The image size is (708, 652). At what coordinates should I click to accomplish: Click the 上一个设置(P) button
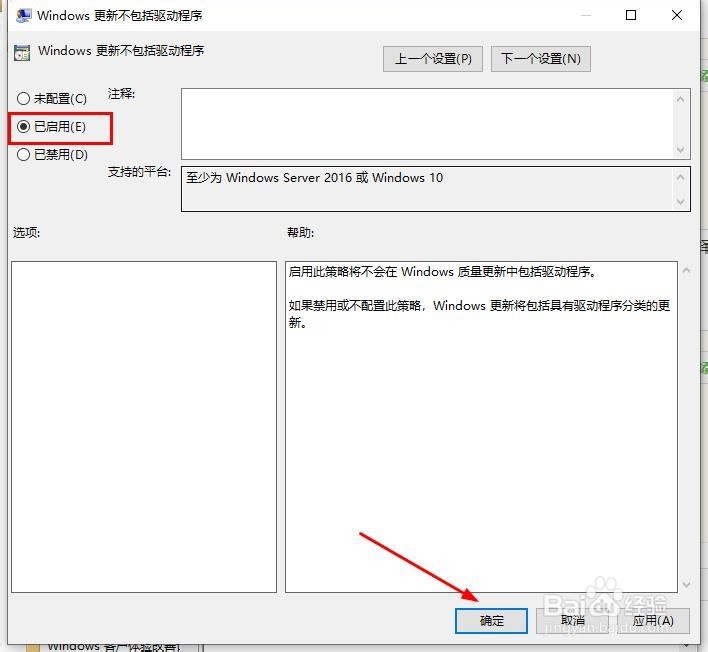point(433,59)
